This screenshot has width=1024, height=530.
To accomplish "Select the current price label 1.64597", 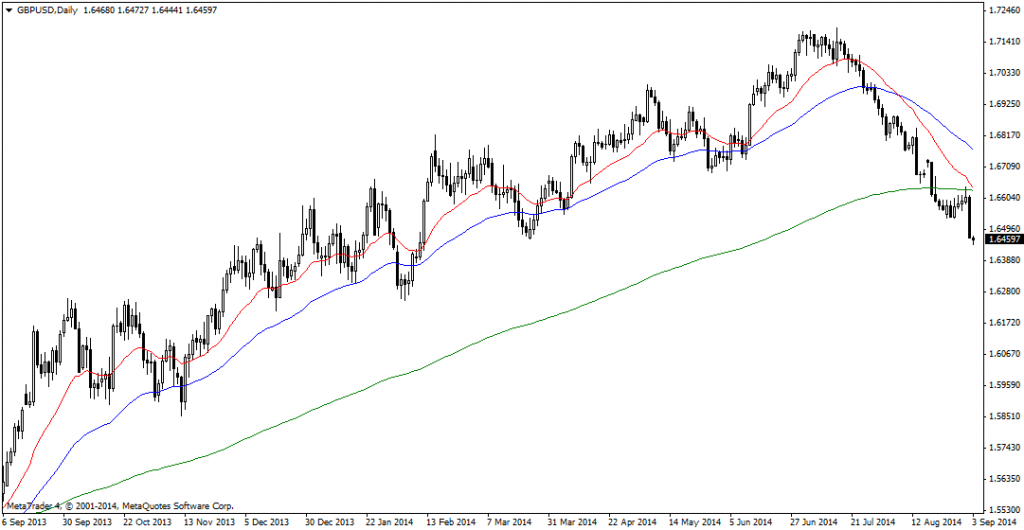I will [1003, 239].
